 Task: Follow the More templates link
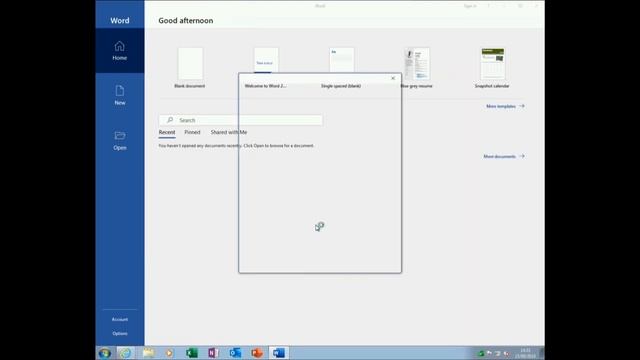tap(505, 106)
